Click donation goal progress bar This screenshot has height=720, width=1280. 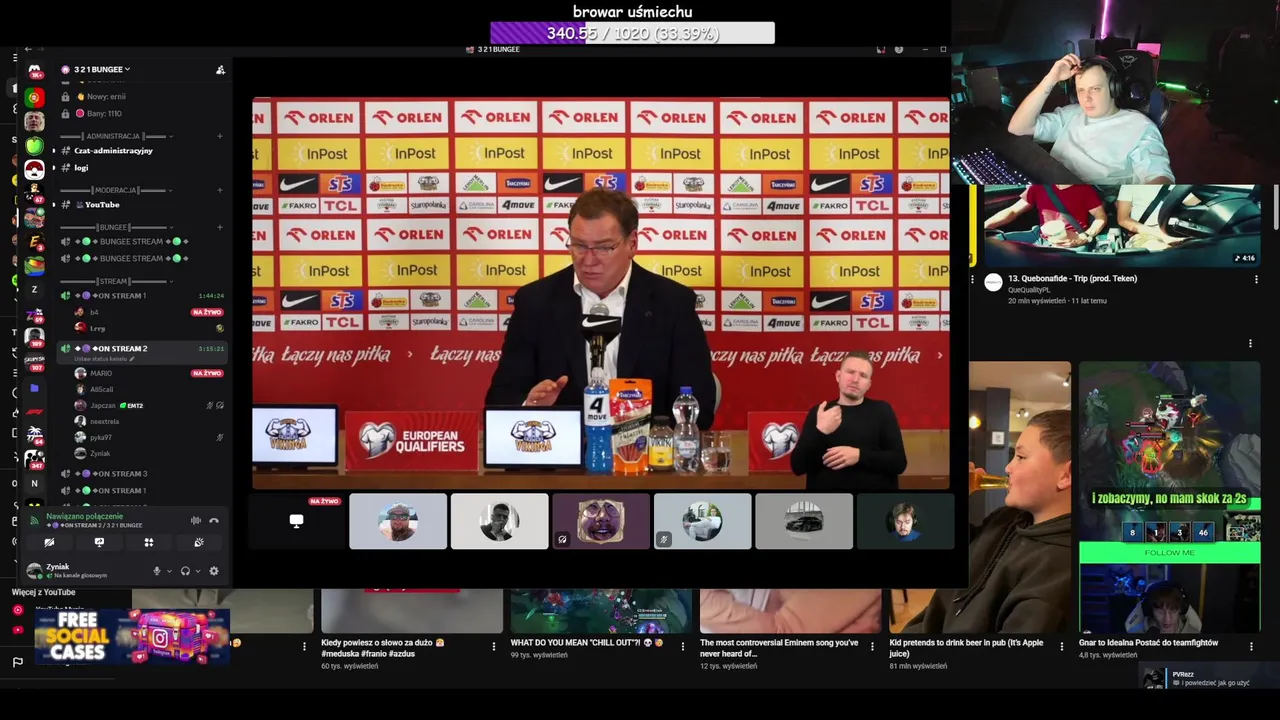(632, 33)
